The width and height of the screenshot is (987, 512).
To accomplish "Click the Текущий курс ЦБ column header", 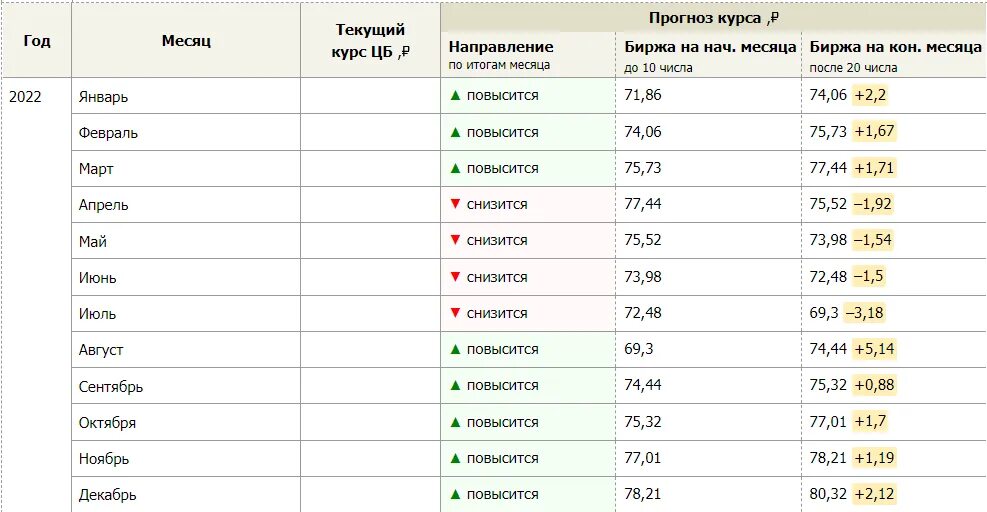I will pos(370,41).
